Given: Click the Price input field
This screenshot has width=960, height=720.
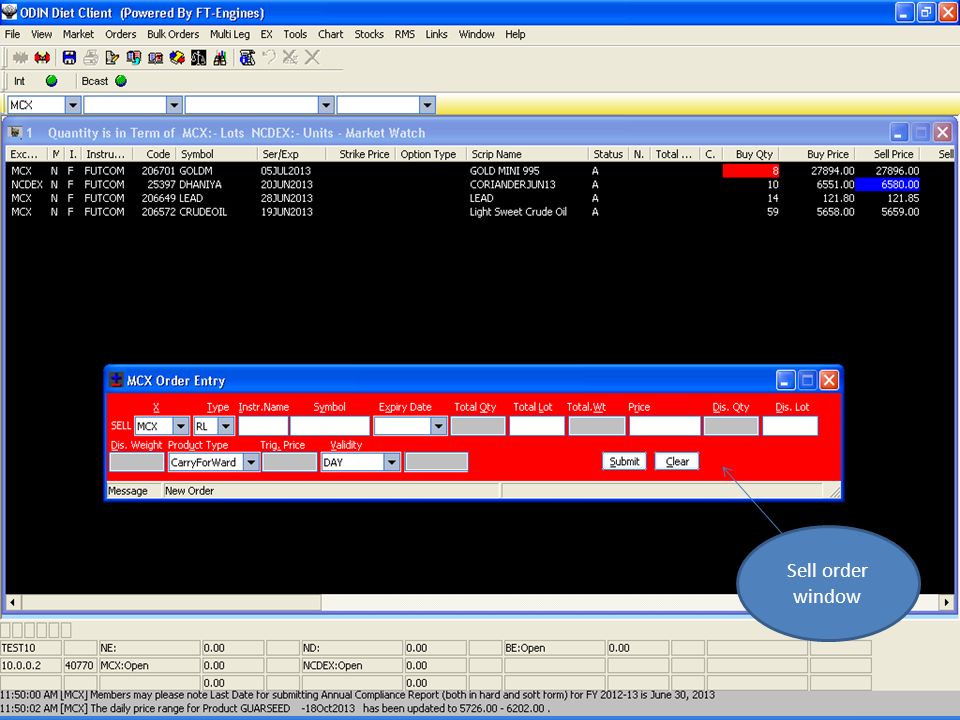Looking at the screenshot, I should pos(665,426).
